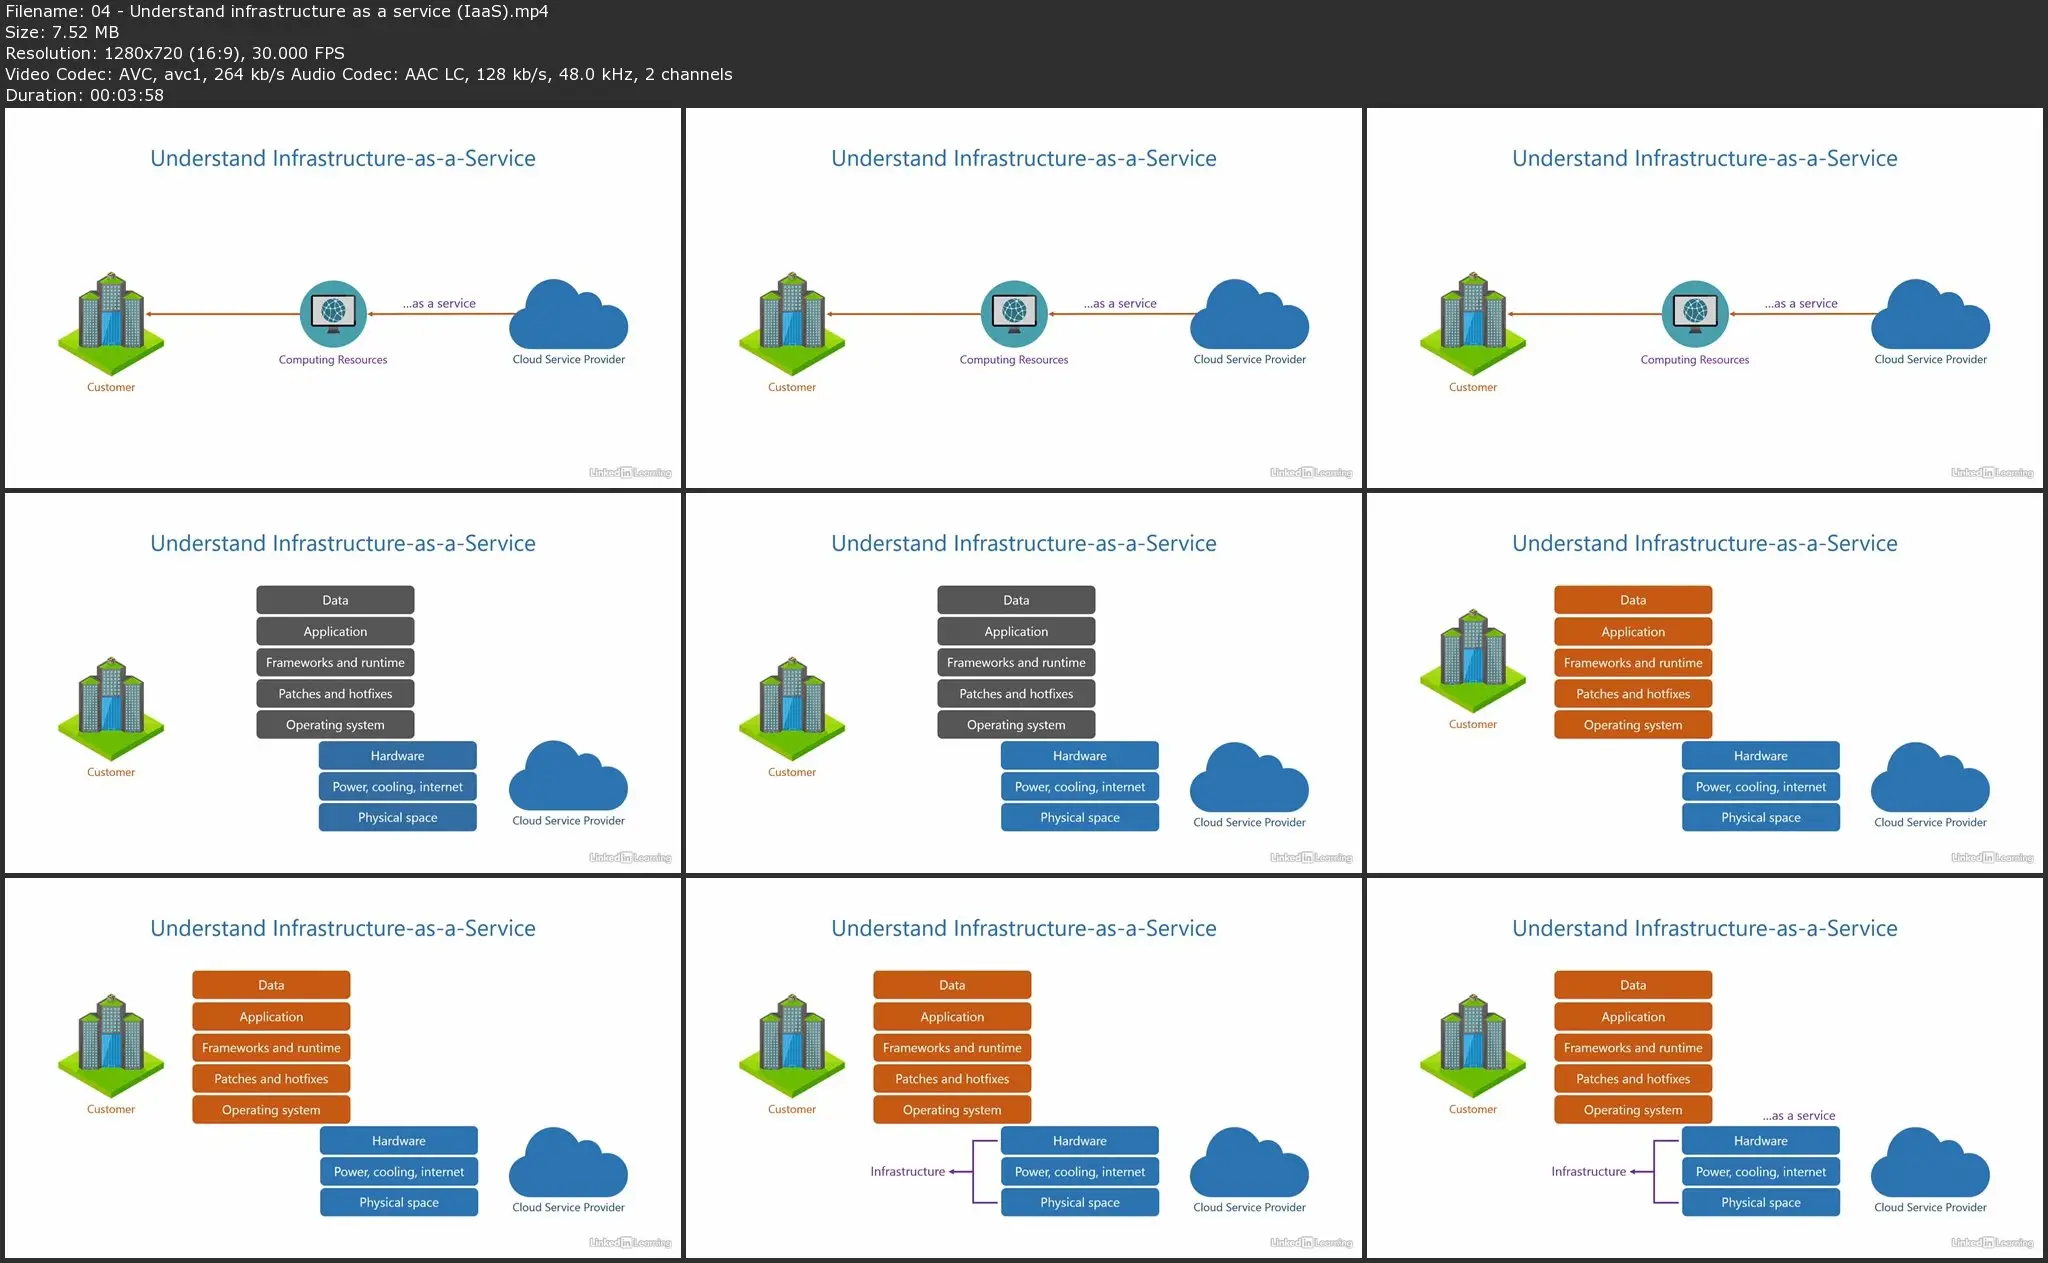Click the Resolution 1280x720 header line

(175, 53)
